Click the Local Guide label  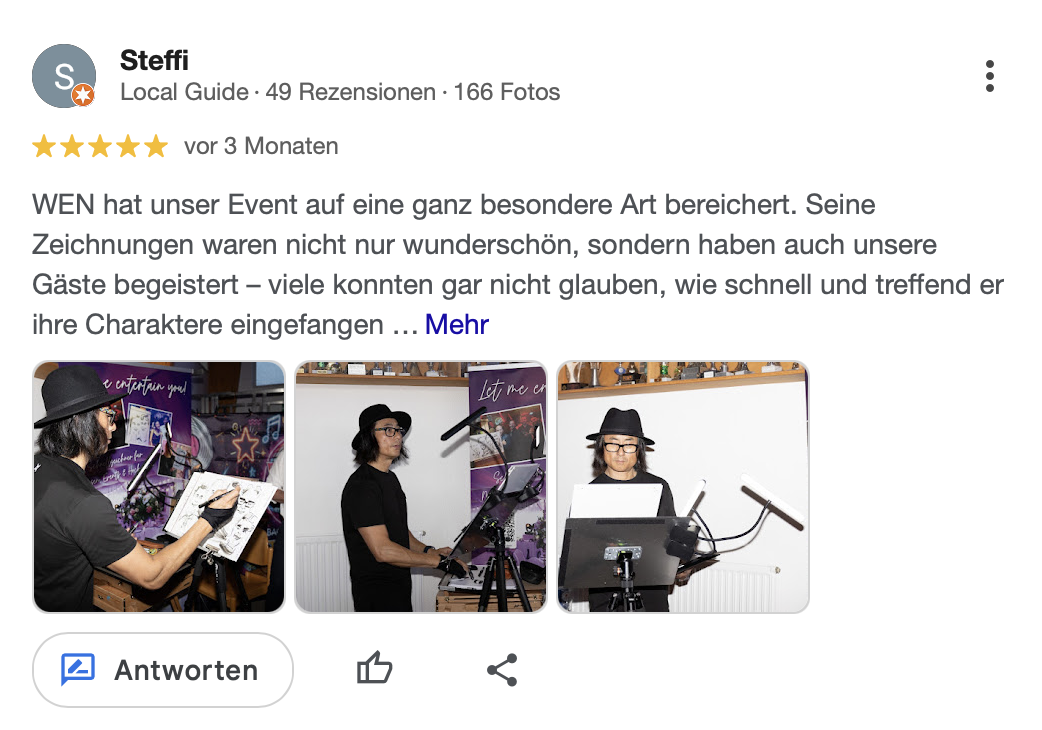pos(184,92)
